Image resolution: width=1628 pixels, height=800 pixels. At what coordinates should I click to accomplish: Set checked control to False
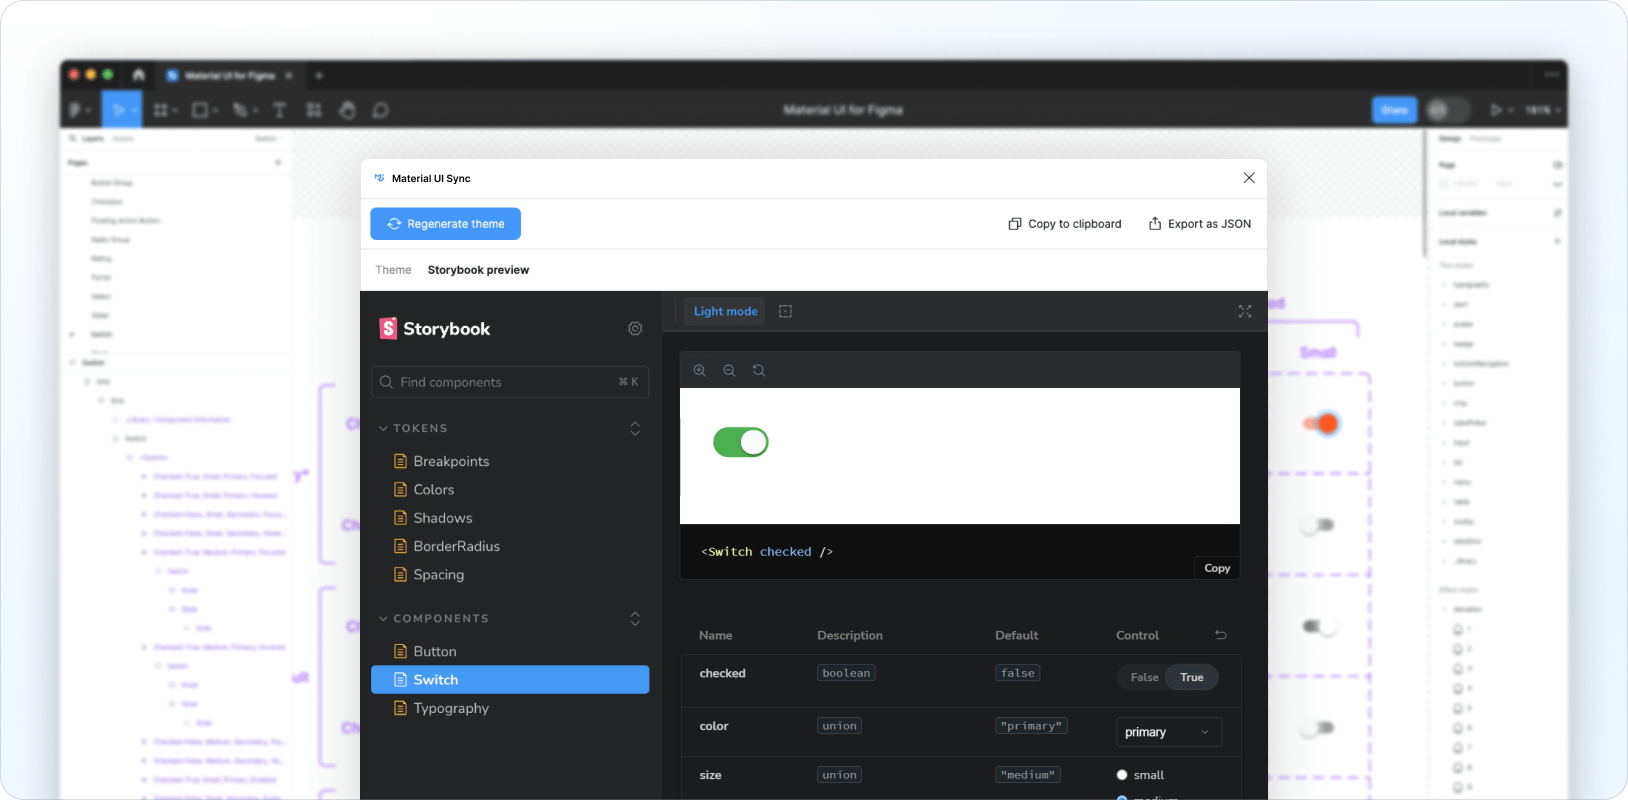click(1144, 677)
